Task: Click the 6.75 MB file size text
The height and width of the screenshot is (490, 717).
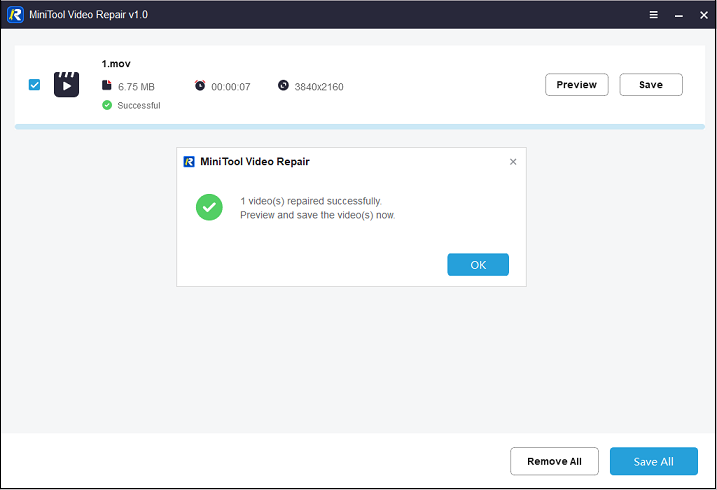Action: tap(136, 87)
